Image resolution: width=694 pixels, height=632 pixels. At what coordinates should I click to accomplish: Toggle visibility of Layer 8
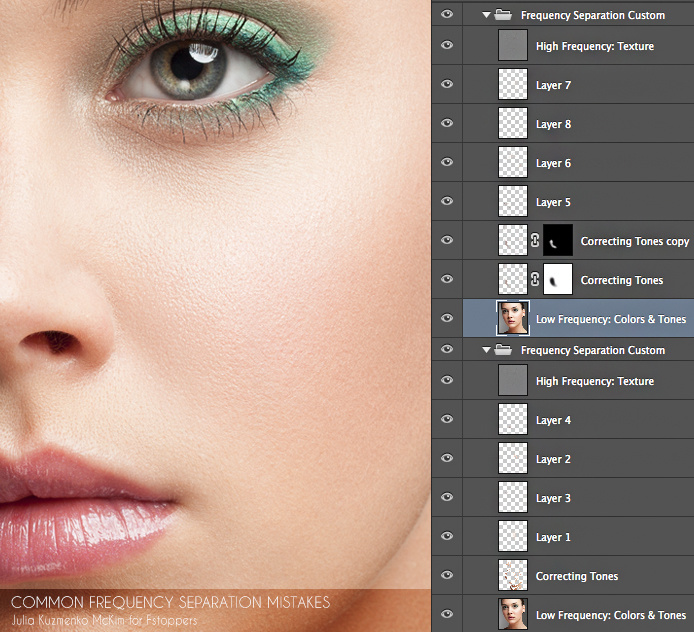(x=447, y=123)
